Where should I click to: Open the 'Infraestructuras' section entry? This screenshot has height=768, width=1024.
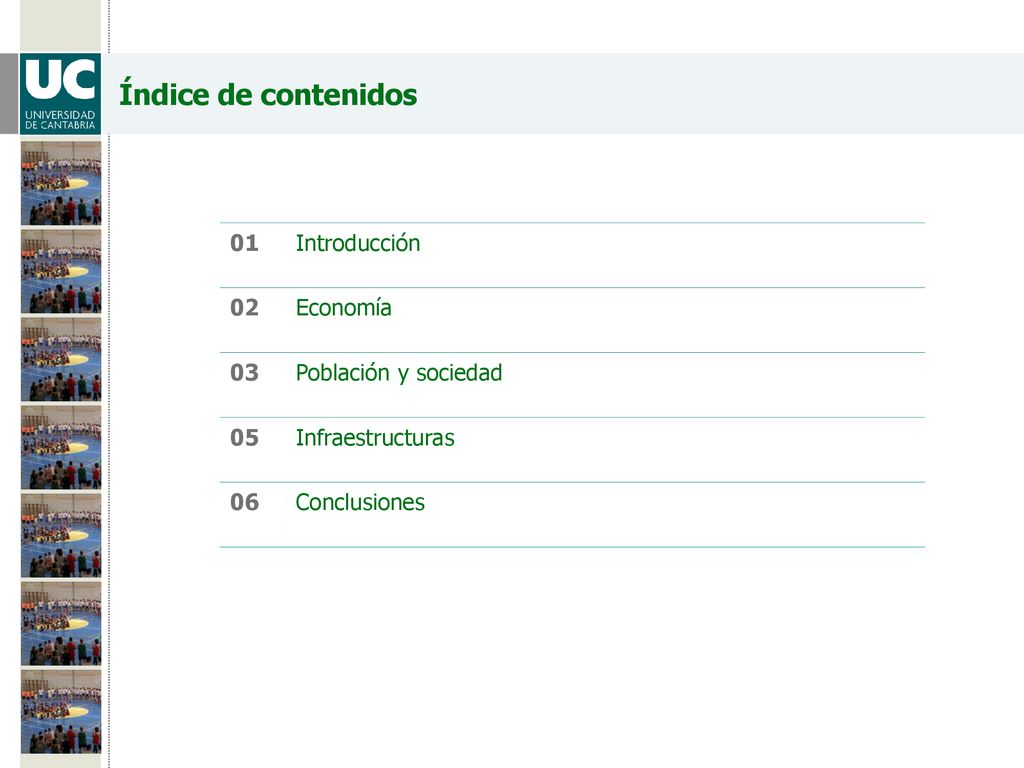tap(375, 438)
